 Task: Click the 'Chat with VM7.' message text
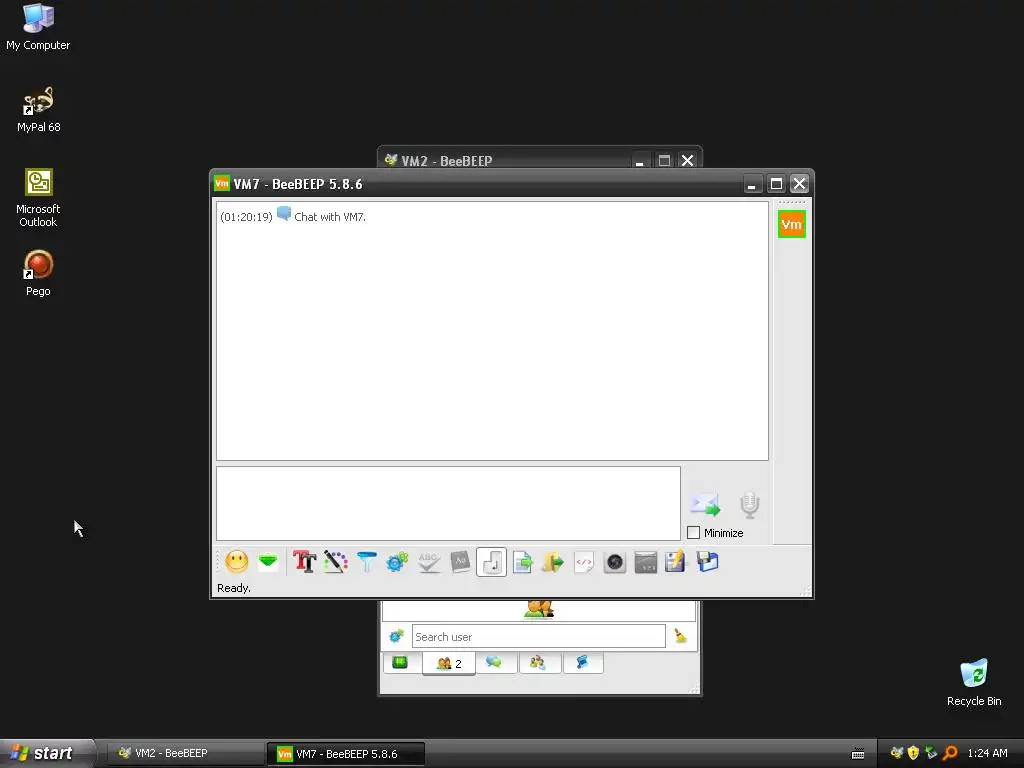point(330,217)
